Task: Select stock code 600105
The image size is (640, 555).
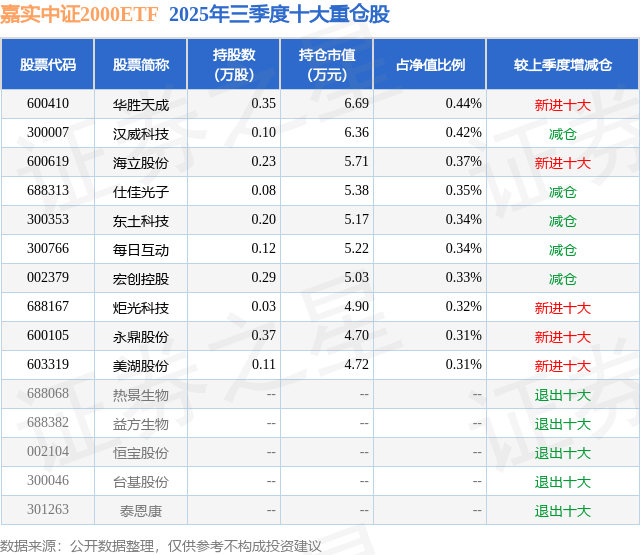Action: point(48,335)
